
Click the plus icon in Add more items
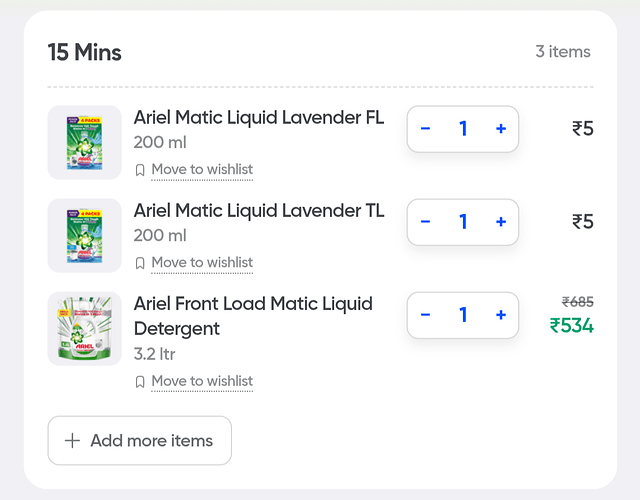coord(72,441)
